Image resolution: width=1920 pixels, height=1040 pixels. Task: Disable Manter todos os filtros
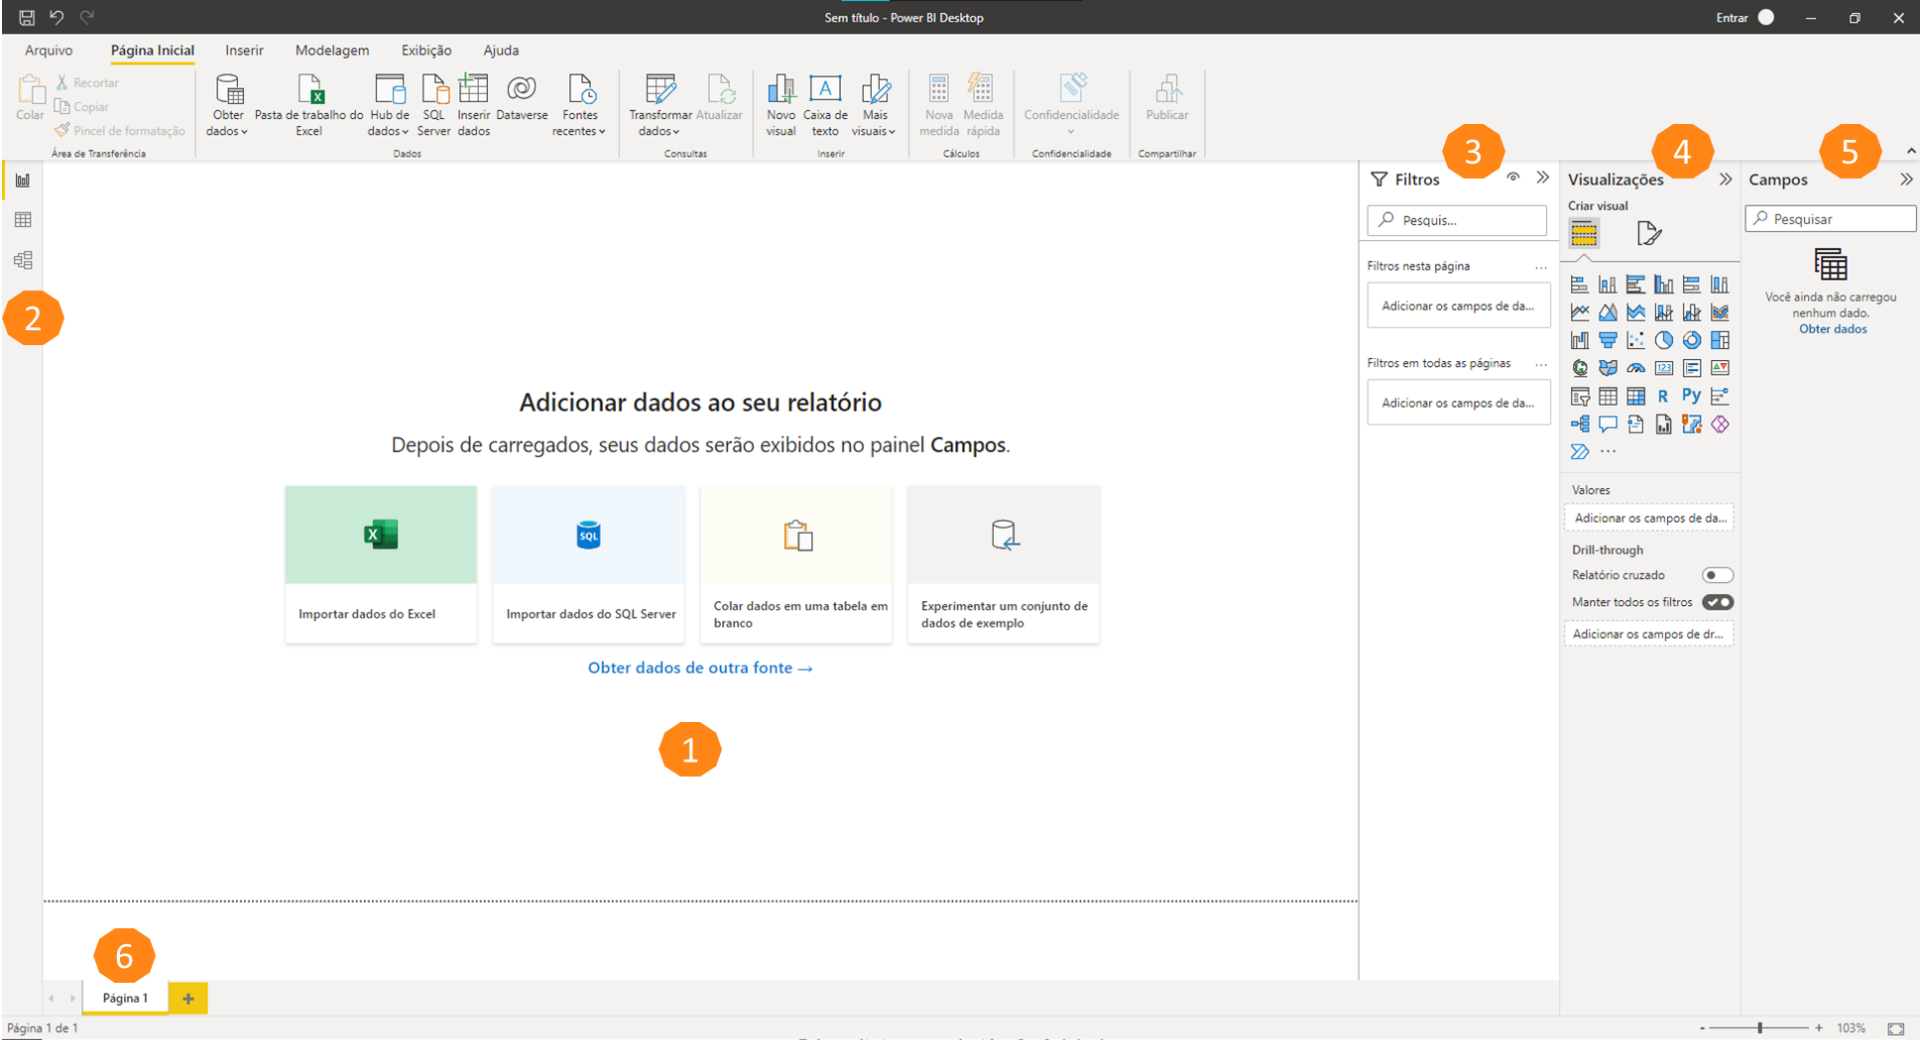pos(1718,602)
